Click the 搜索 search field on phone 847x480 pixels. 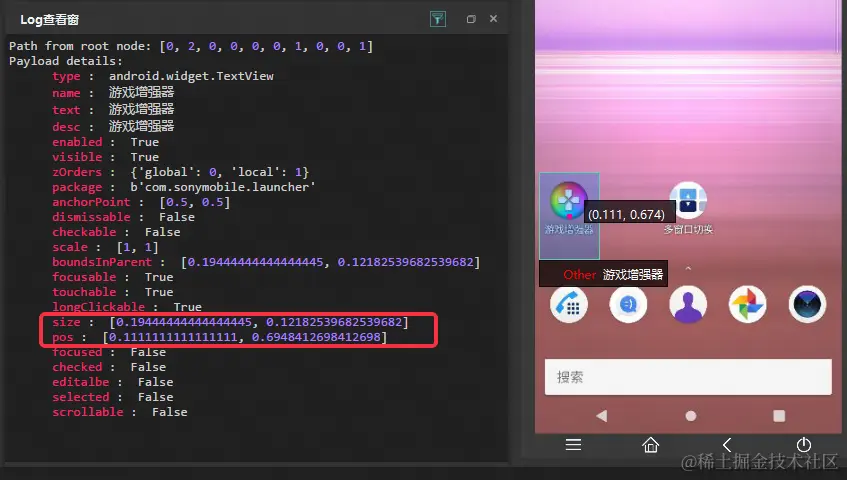[x=688, y=377]
